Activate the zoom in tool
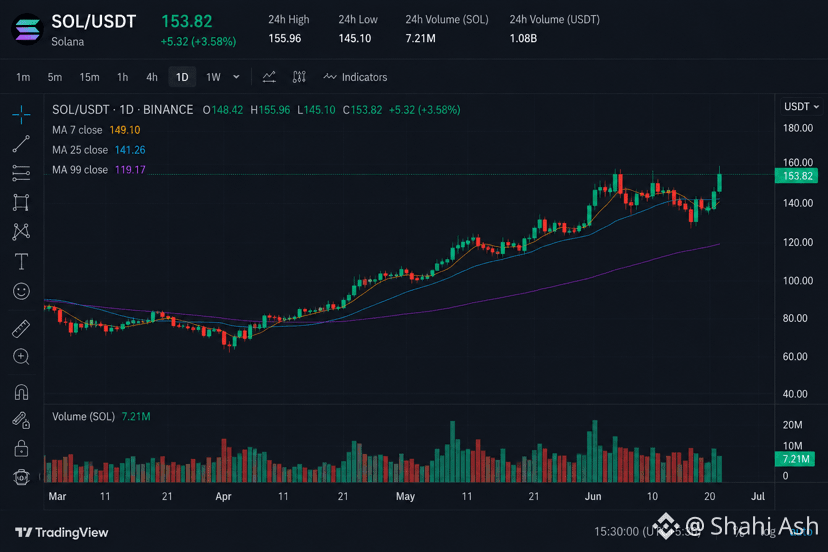 pyautogui.click(x=21, y=357)
